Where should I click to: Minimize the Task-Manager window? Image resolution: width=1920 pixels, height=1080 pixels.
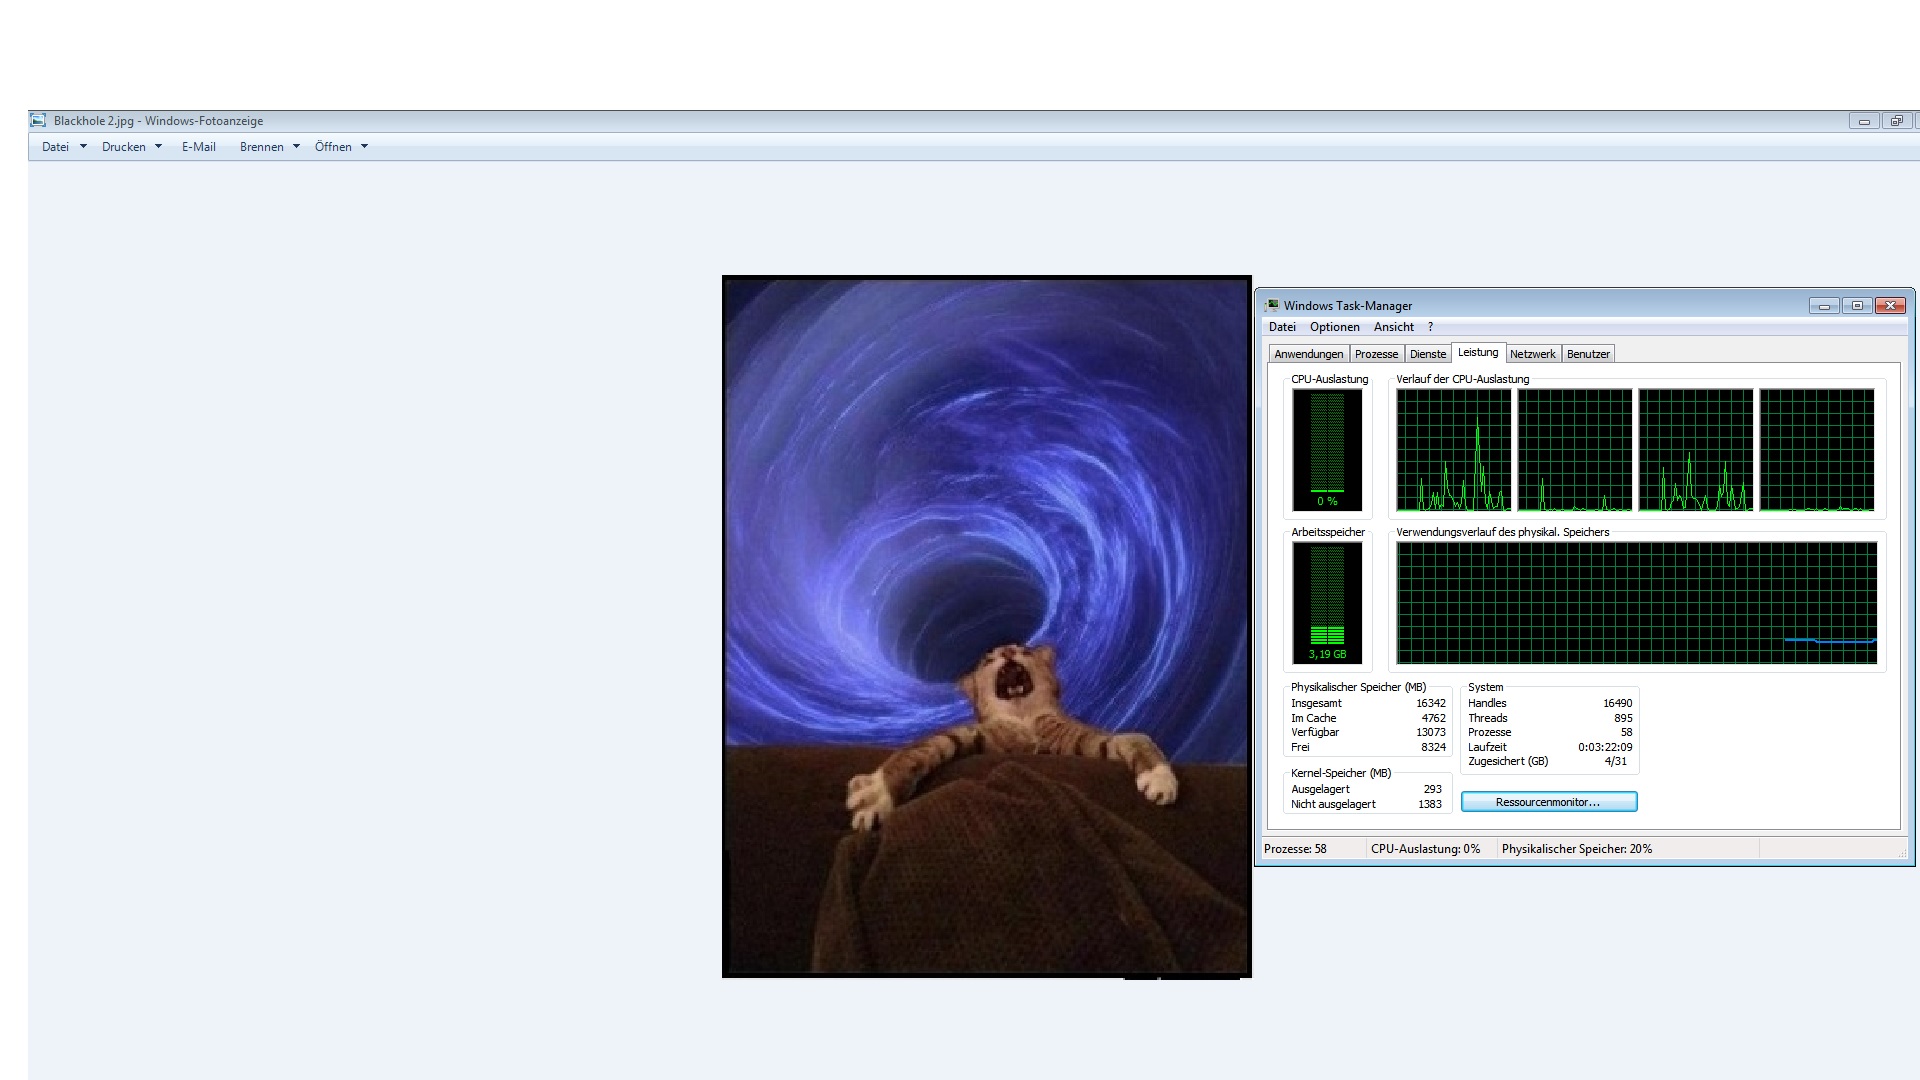click(1824, 306)
